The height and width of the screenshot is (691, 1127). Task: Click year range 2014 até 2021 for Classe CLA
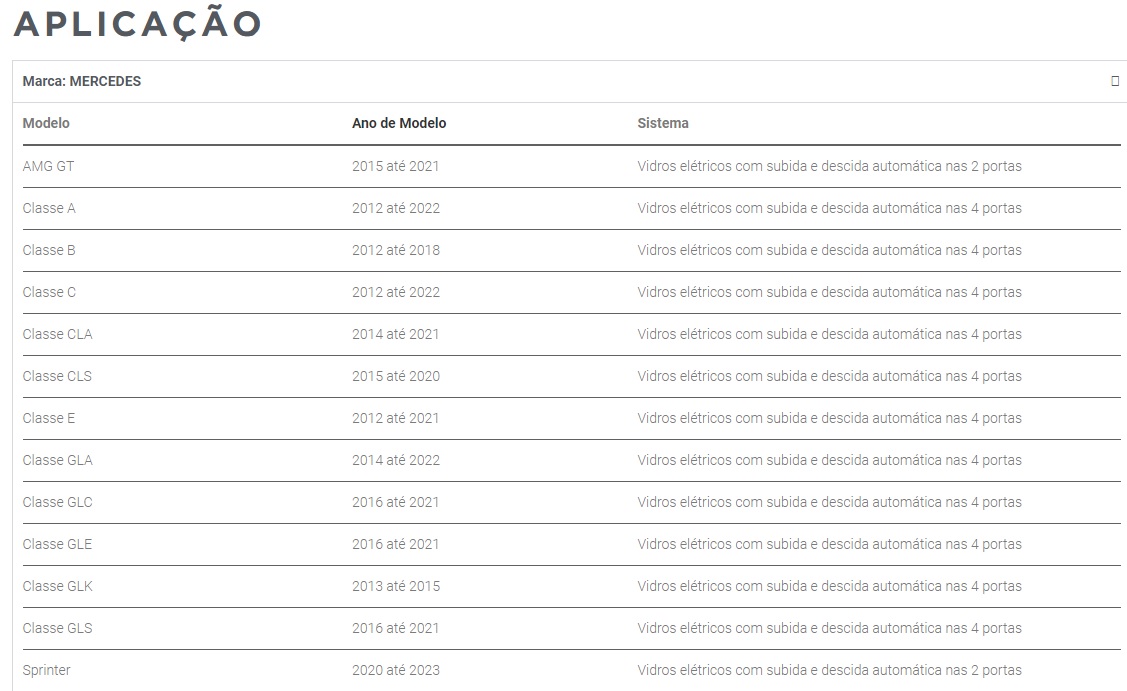(x=395, y=334)
